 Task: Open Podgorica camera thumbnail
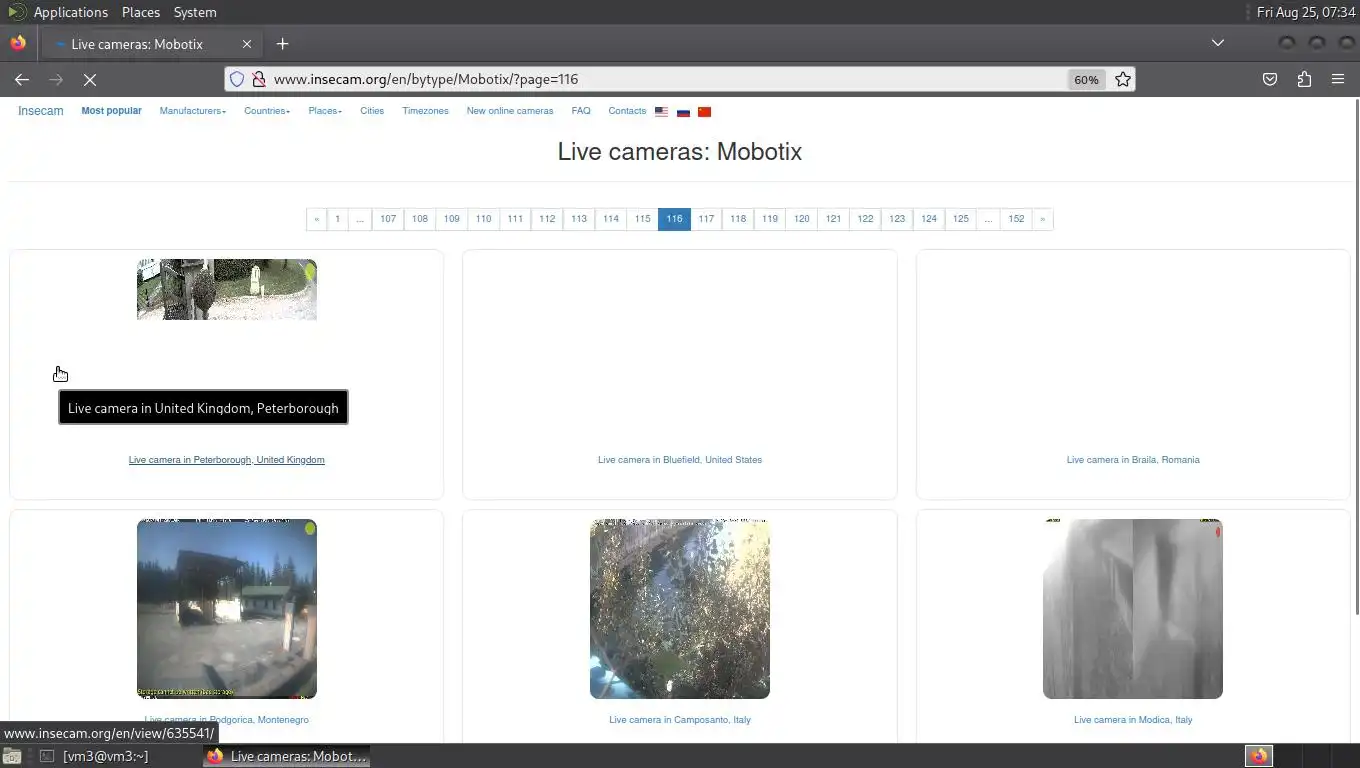point(227,609)
